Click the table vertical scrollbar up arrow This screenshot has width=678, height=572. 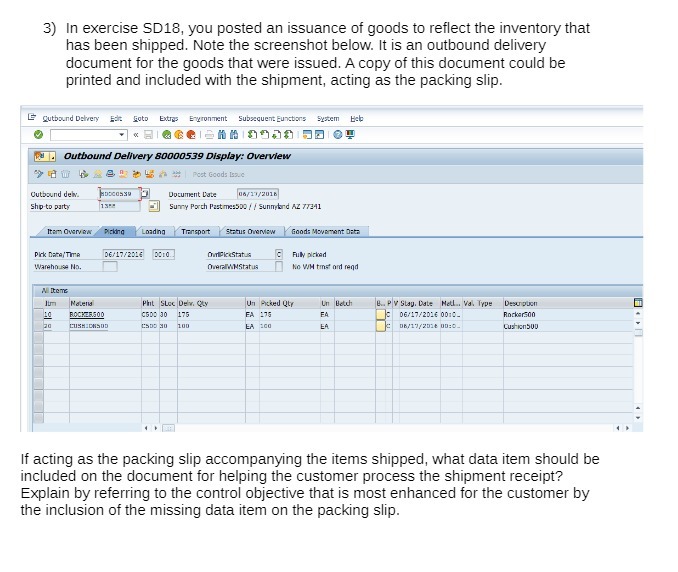click(x=638, y=313)
